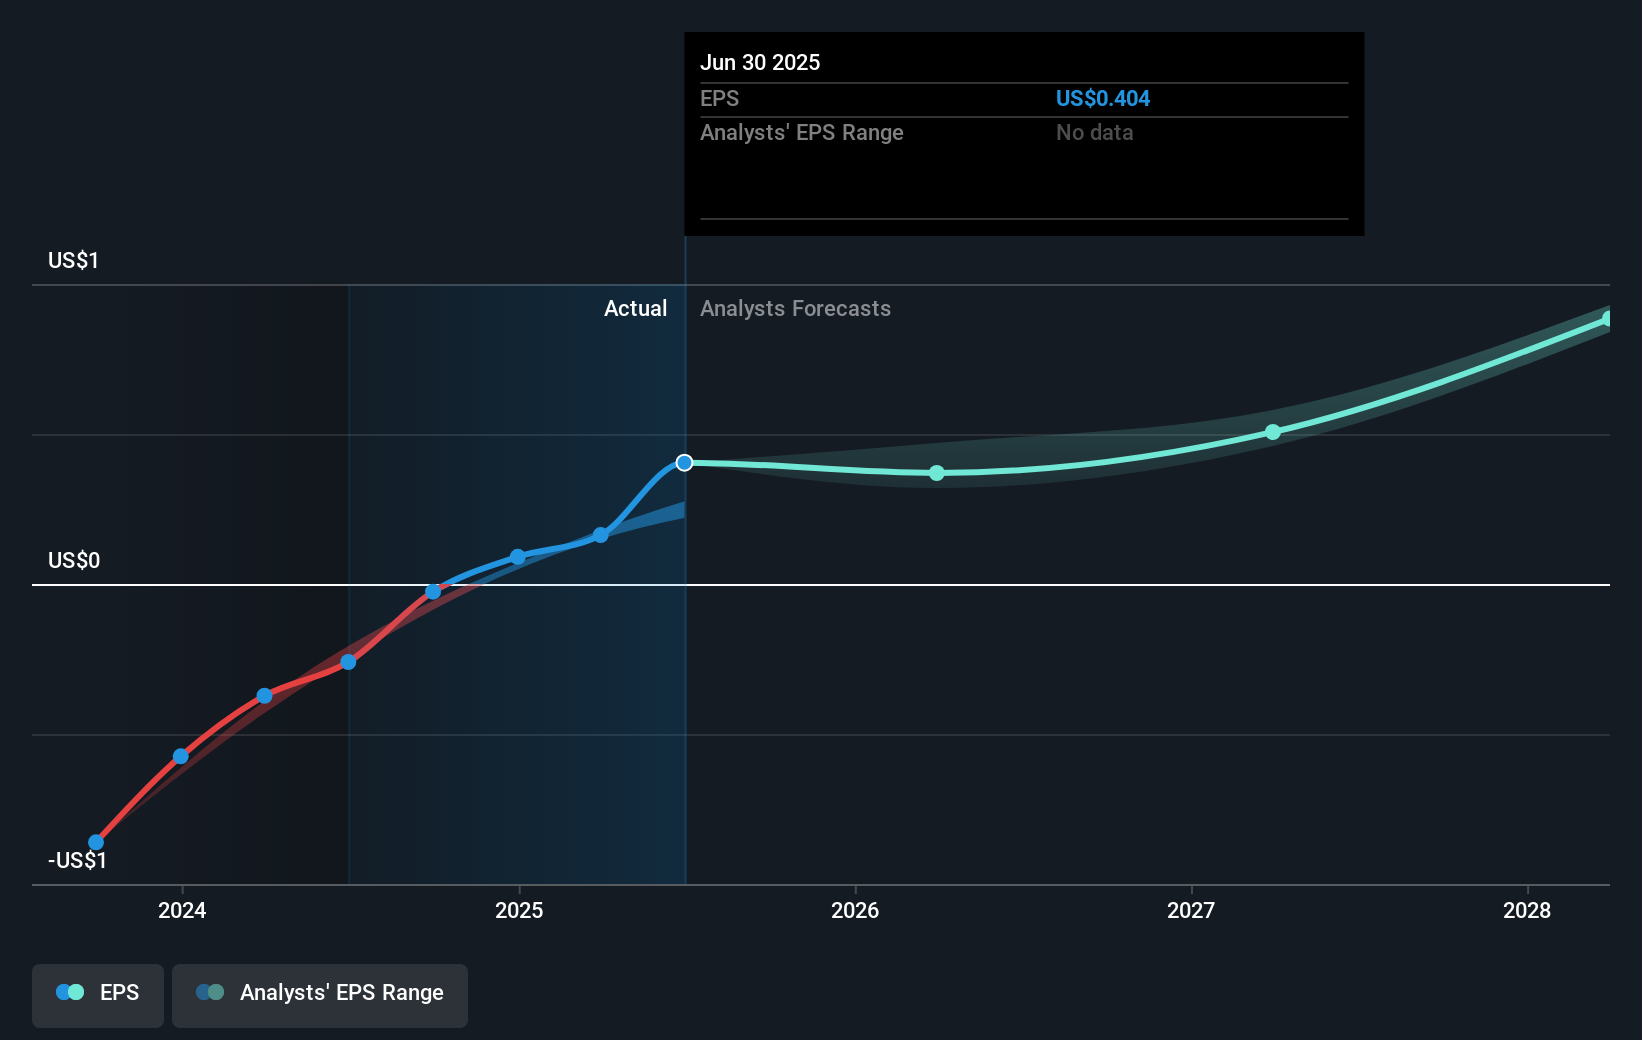Toggle the Analysts' EPS Range visibility

(319, 994)
